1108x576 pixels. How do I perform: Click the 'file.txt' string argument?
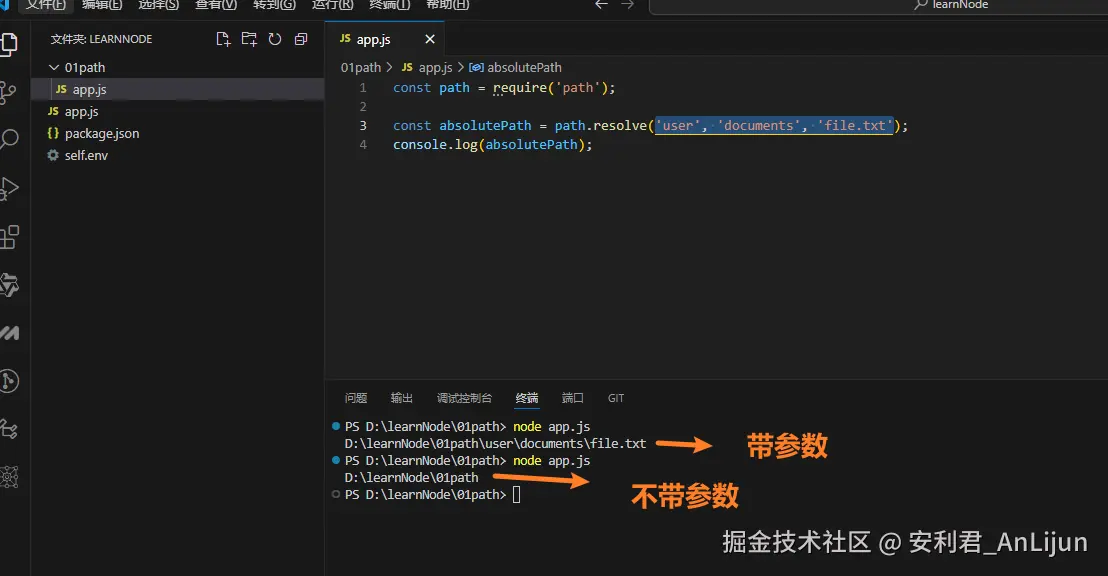[x=855, y=126]
